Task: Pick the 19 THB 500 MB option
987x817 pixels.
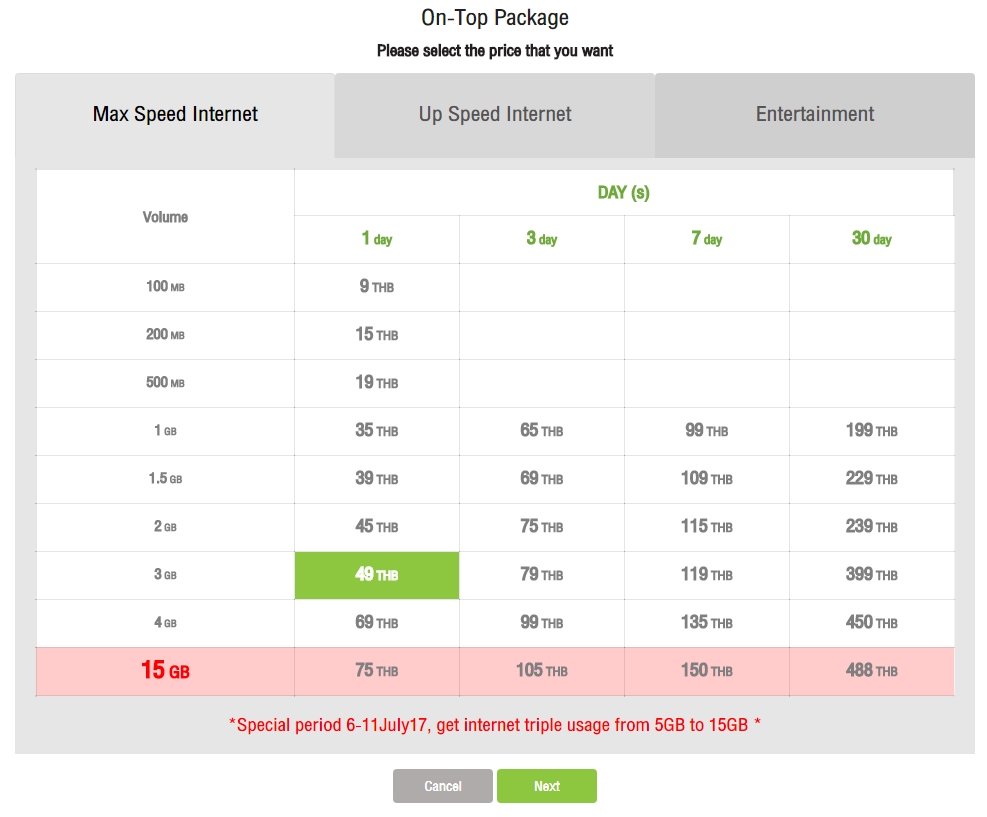Action: tap(376, 383)
